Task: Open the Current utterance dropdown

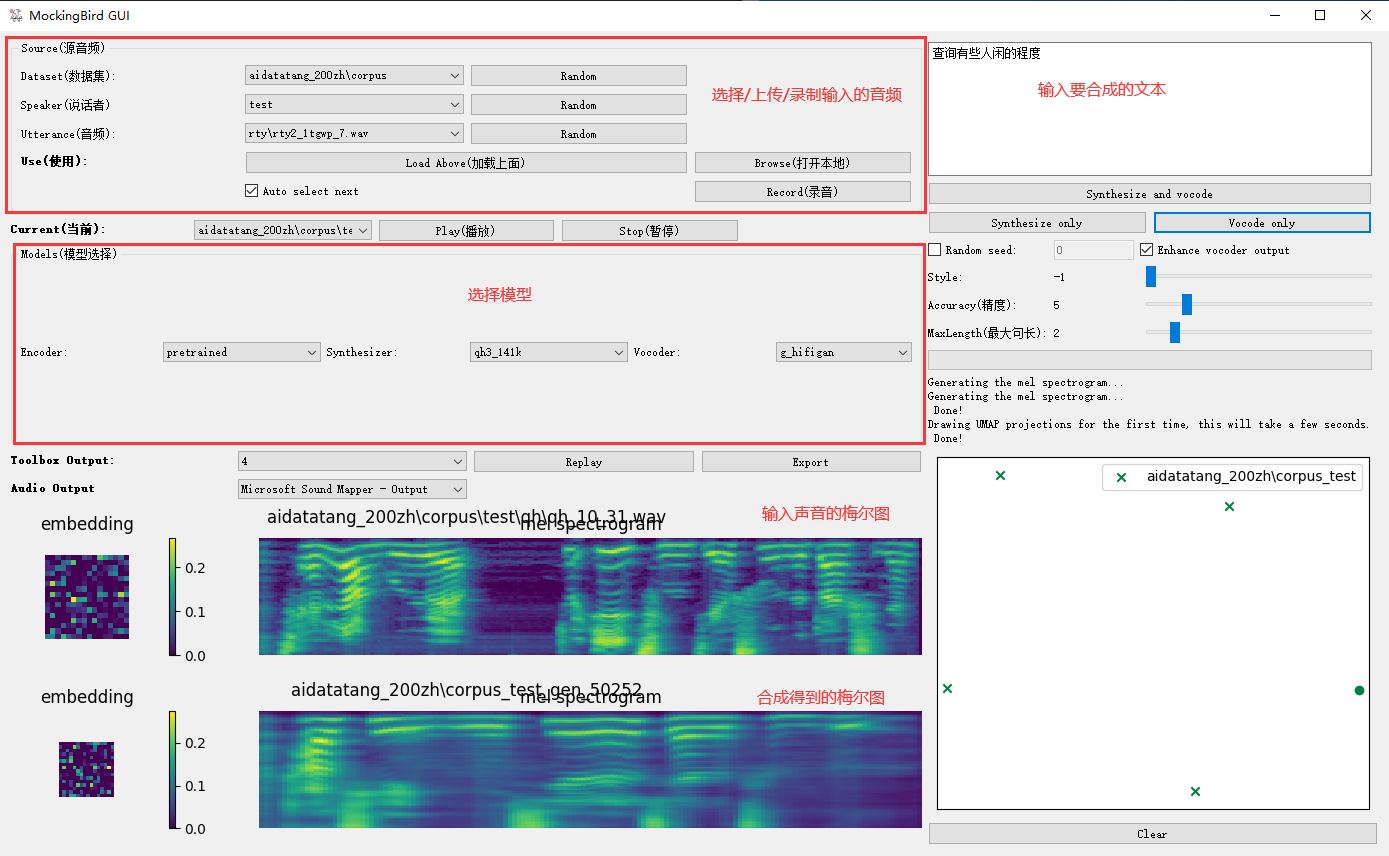Action: tap(283, 230)
